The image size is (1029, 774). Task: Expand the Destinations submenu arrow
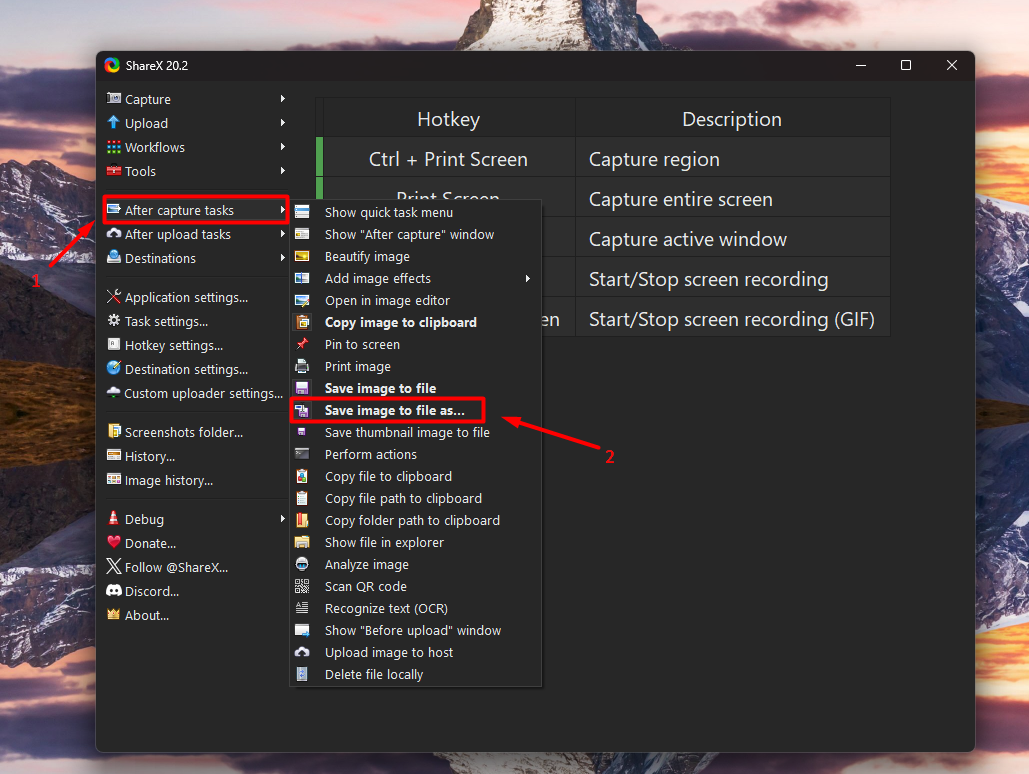point(283,258)
